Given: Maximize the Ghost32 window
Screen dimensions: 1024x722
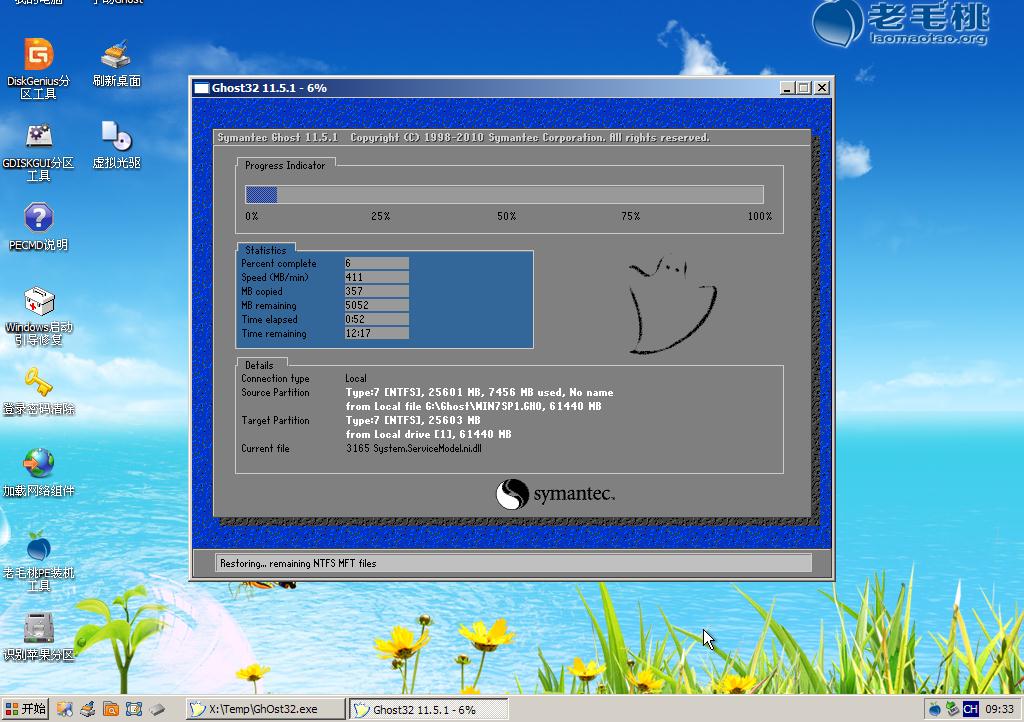Looking at the screenshot, I should point(804,88).
